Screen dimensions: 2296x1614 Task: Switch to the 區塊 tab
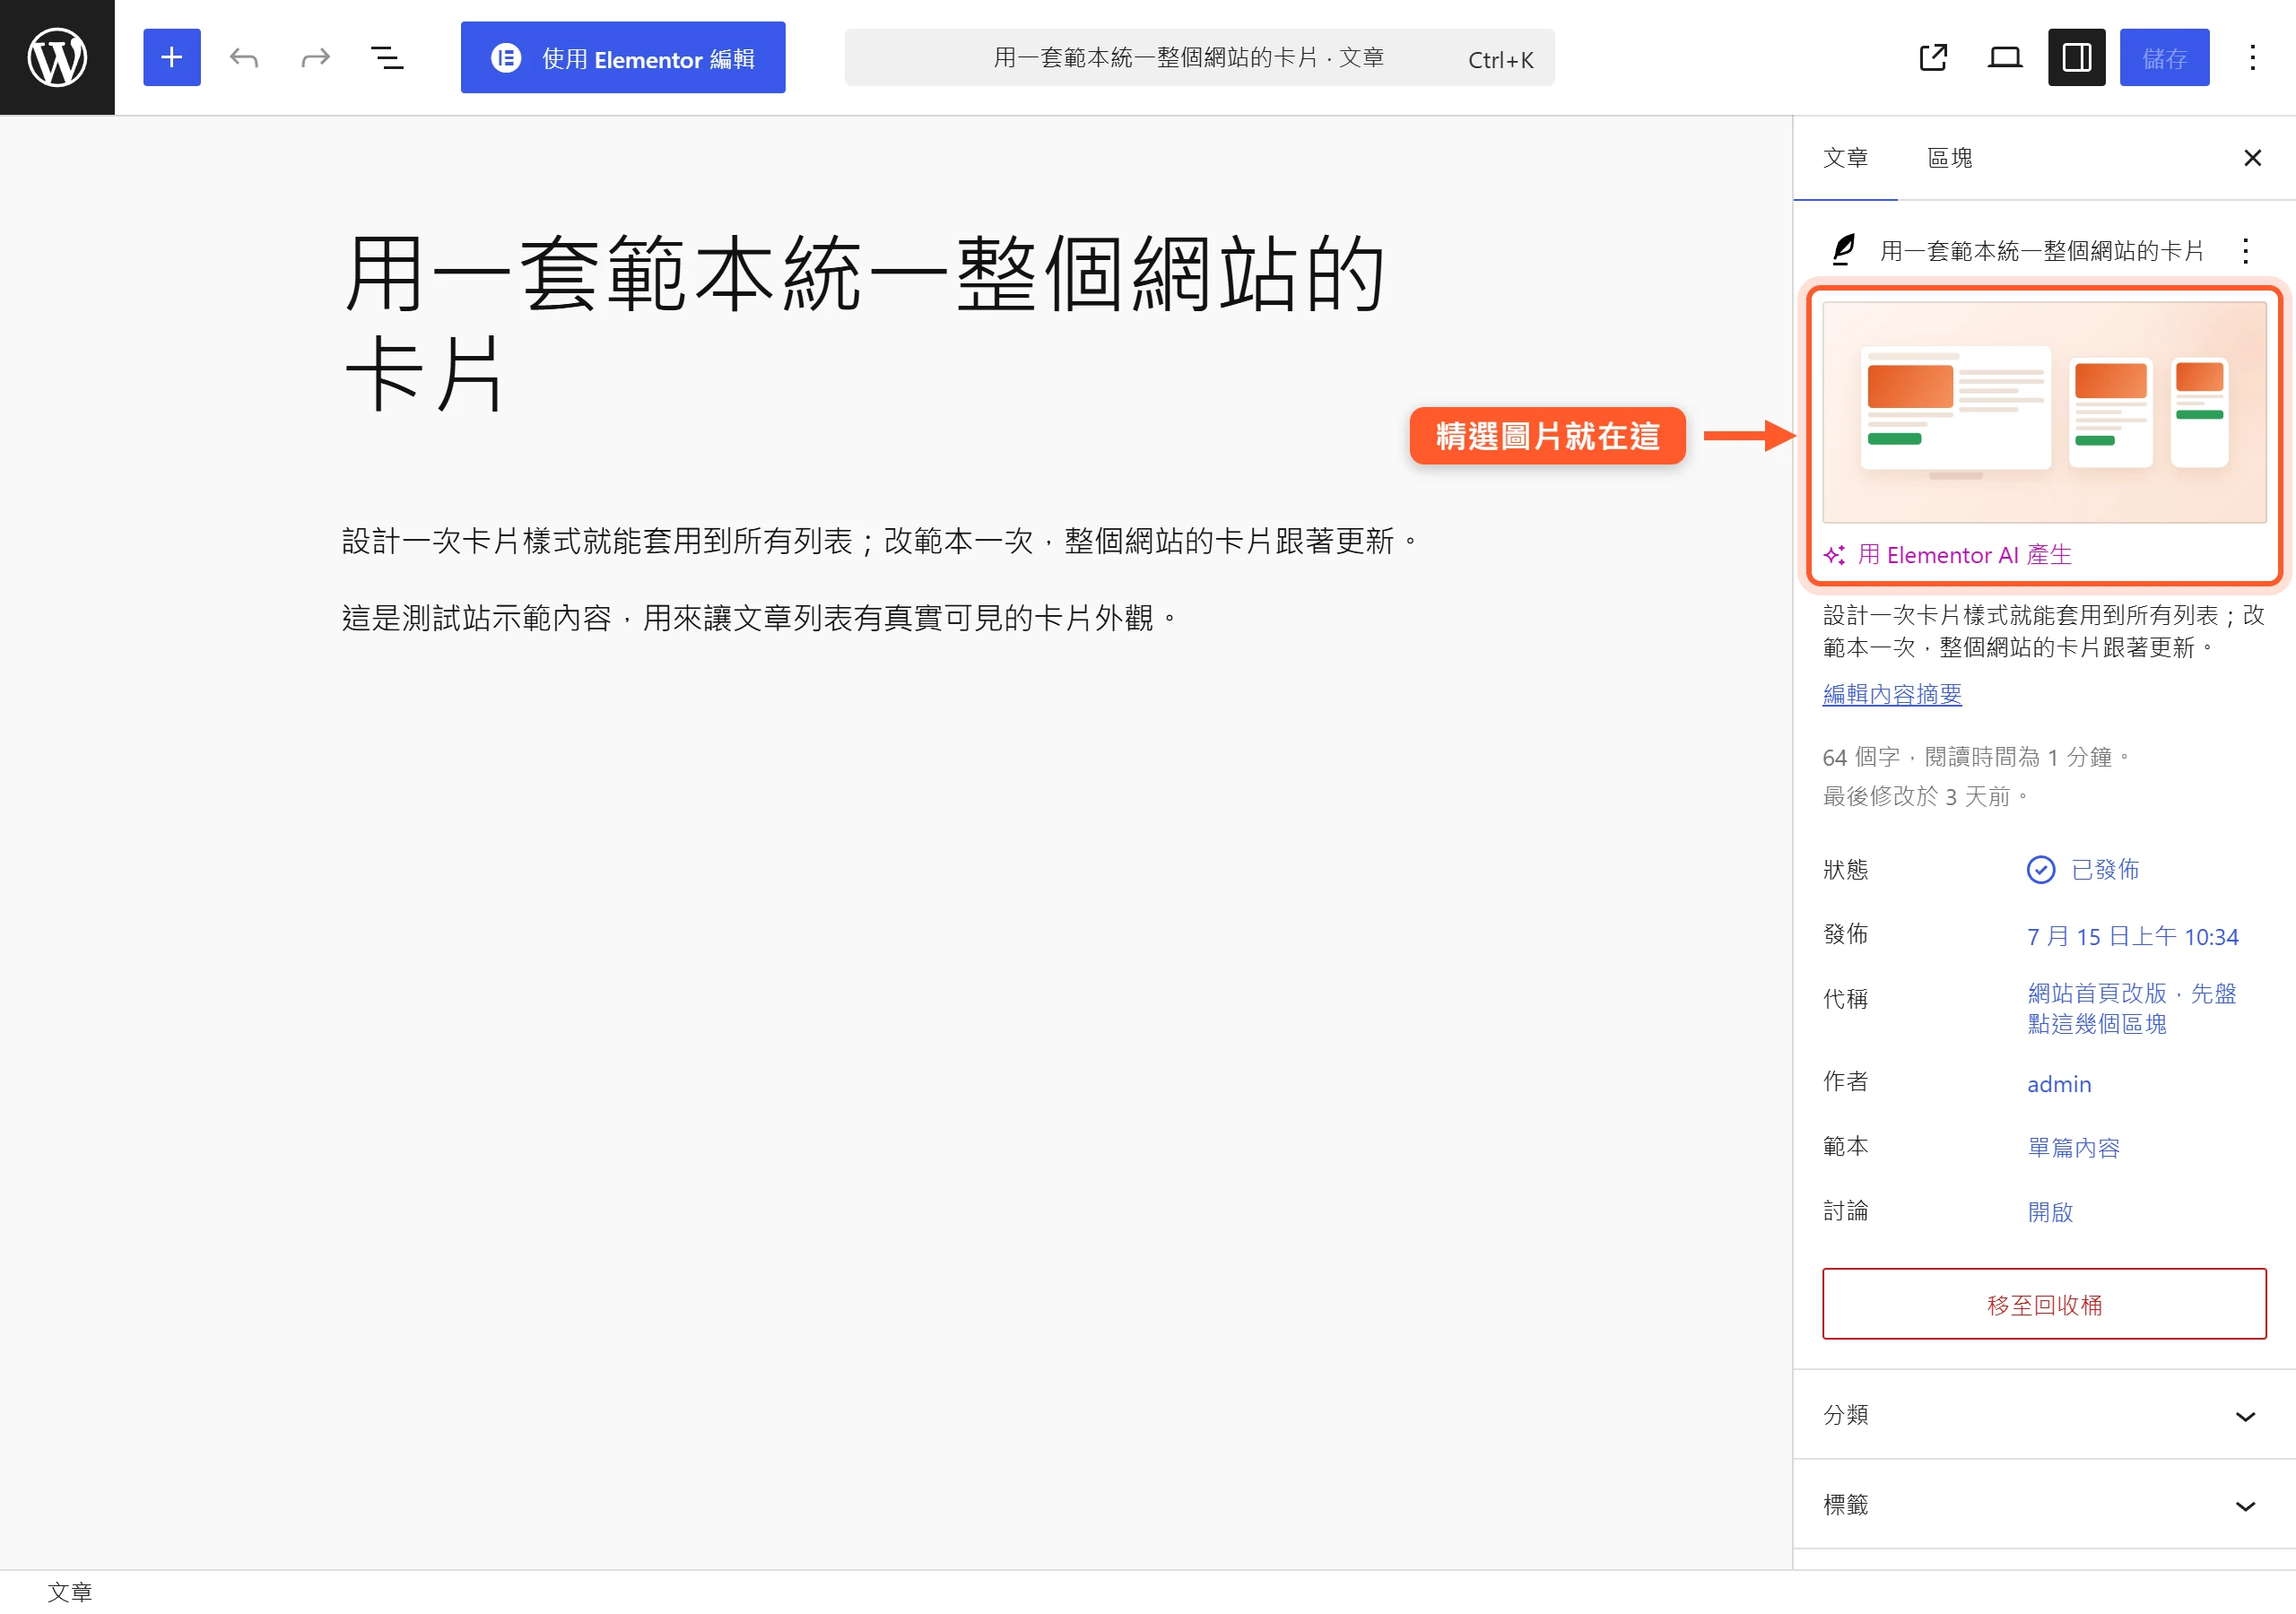1950,158
